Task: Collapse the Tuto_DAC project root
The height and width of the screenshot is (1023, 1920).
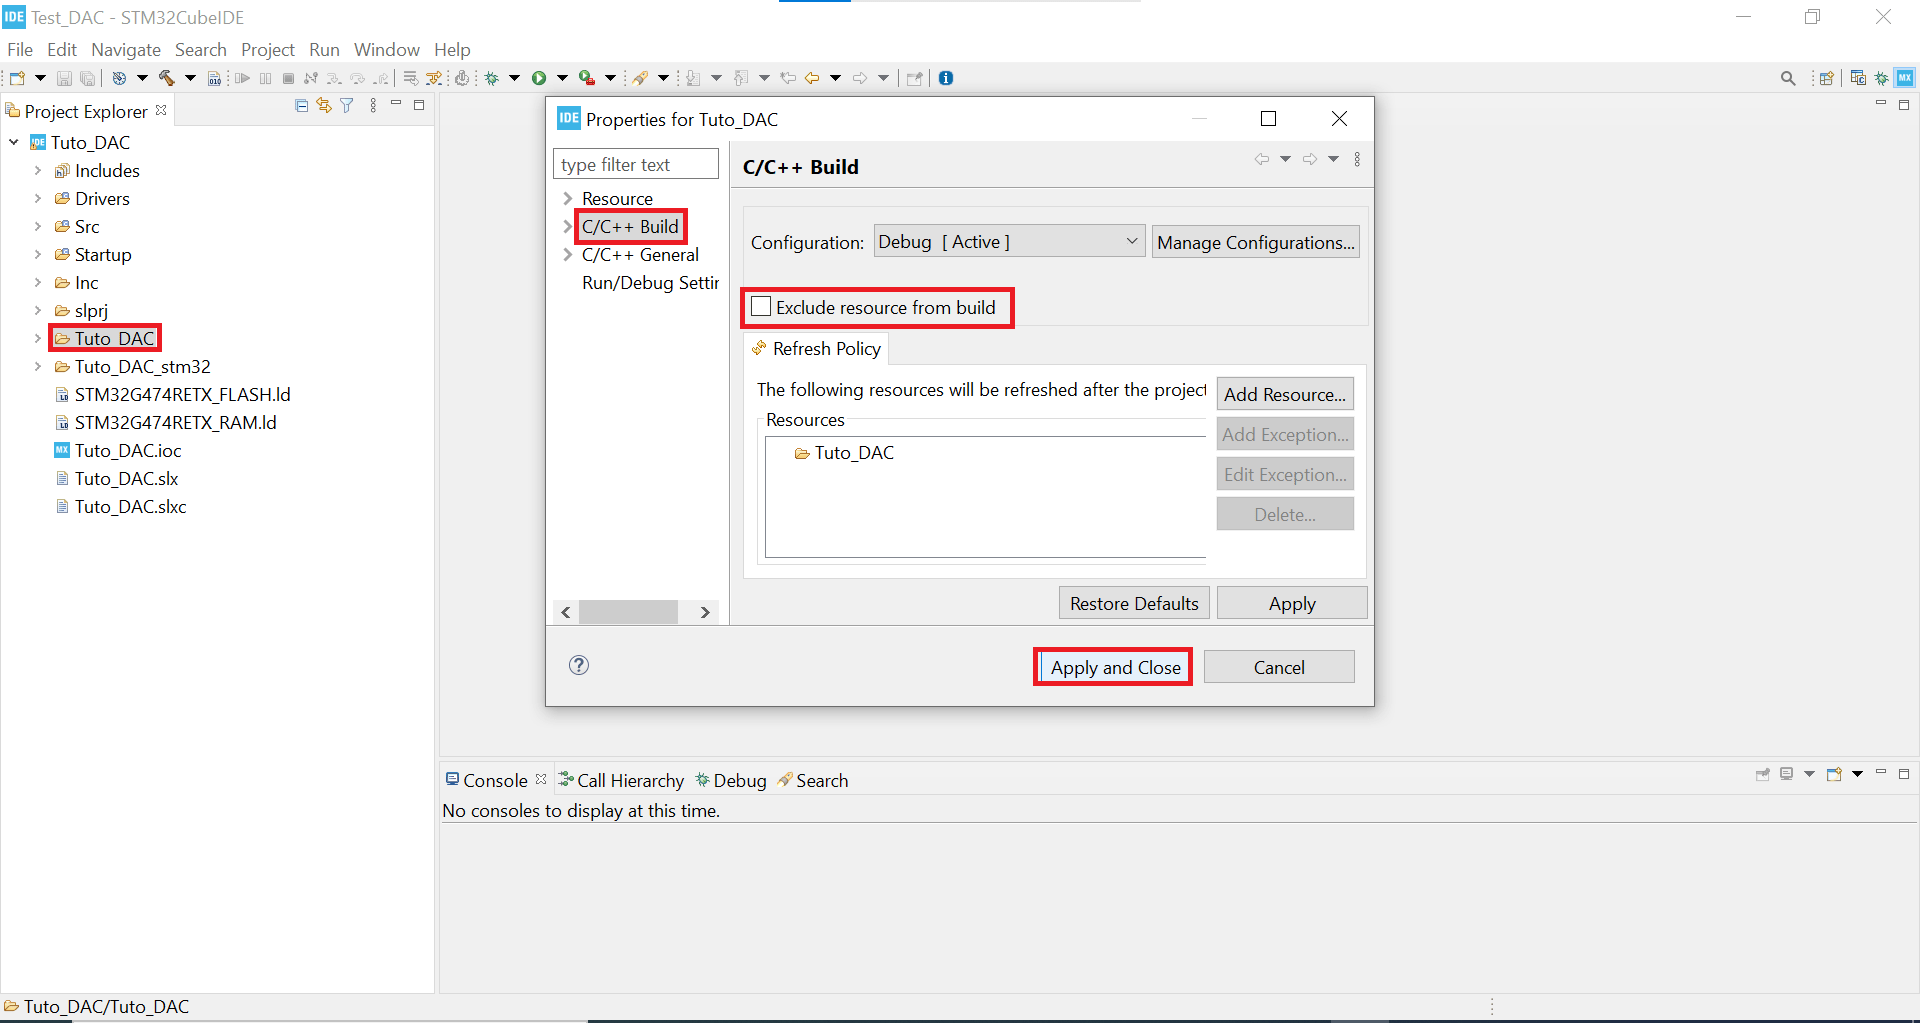Action: point(14,143)
